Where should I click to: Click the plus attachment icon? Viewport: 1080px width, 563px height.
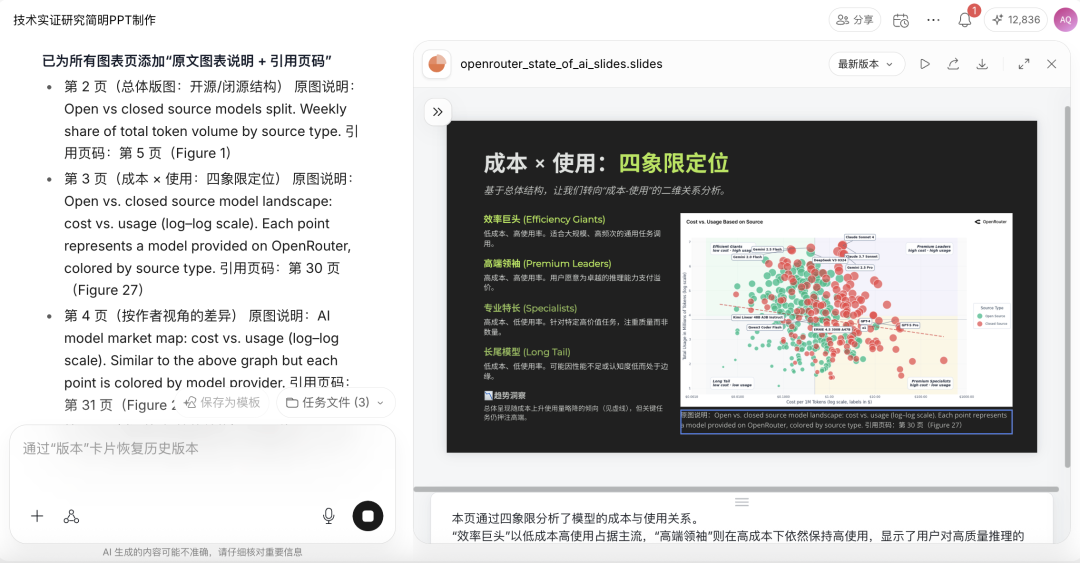(x=37, y=516)
